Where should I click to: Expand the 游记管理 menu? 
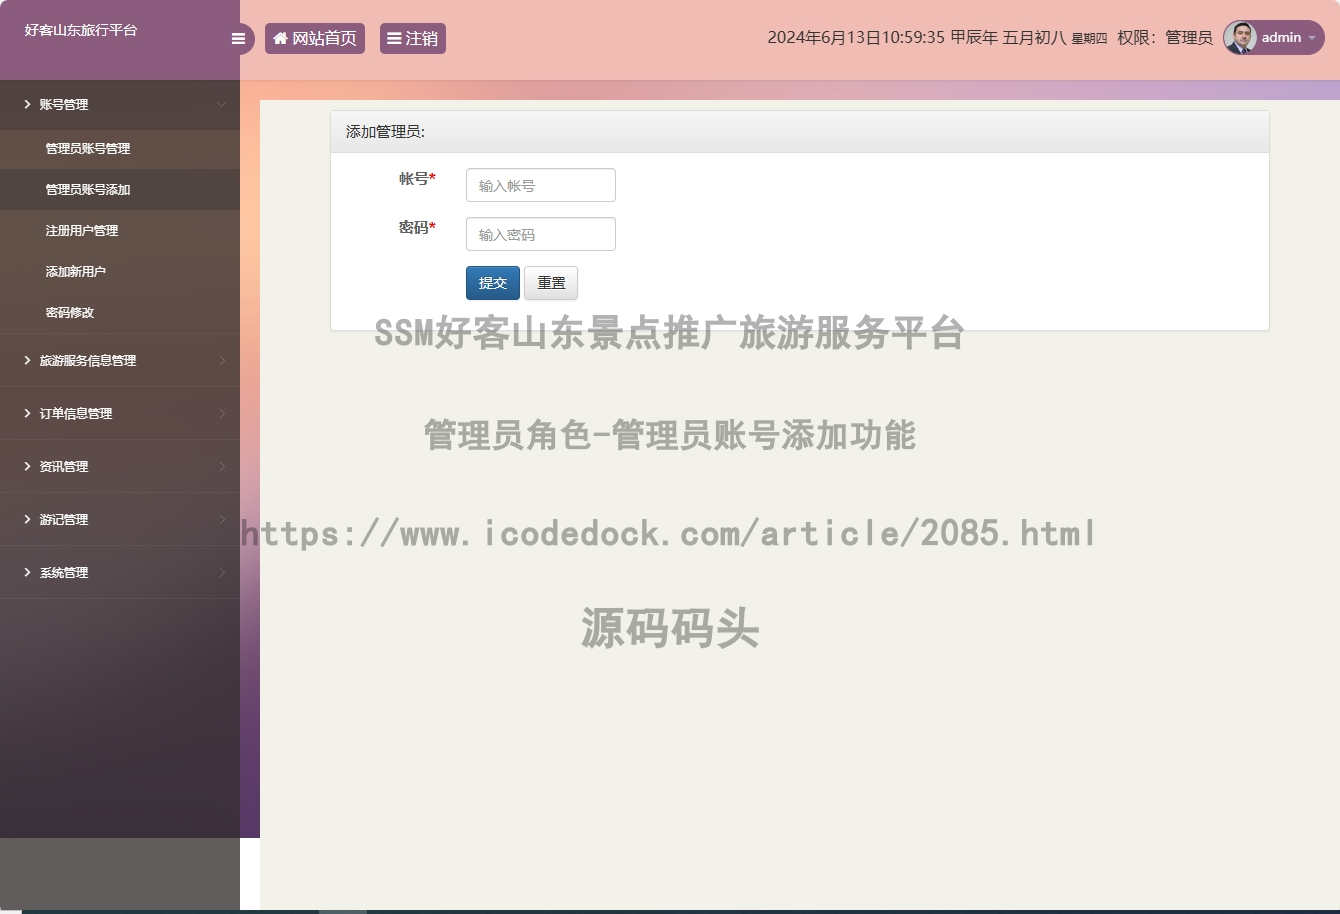[120, 519]
